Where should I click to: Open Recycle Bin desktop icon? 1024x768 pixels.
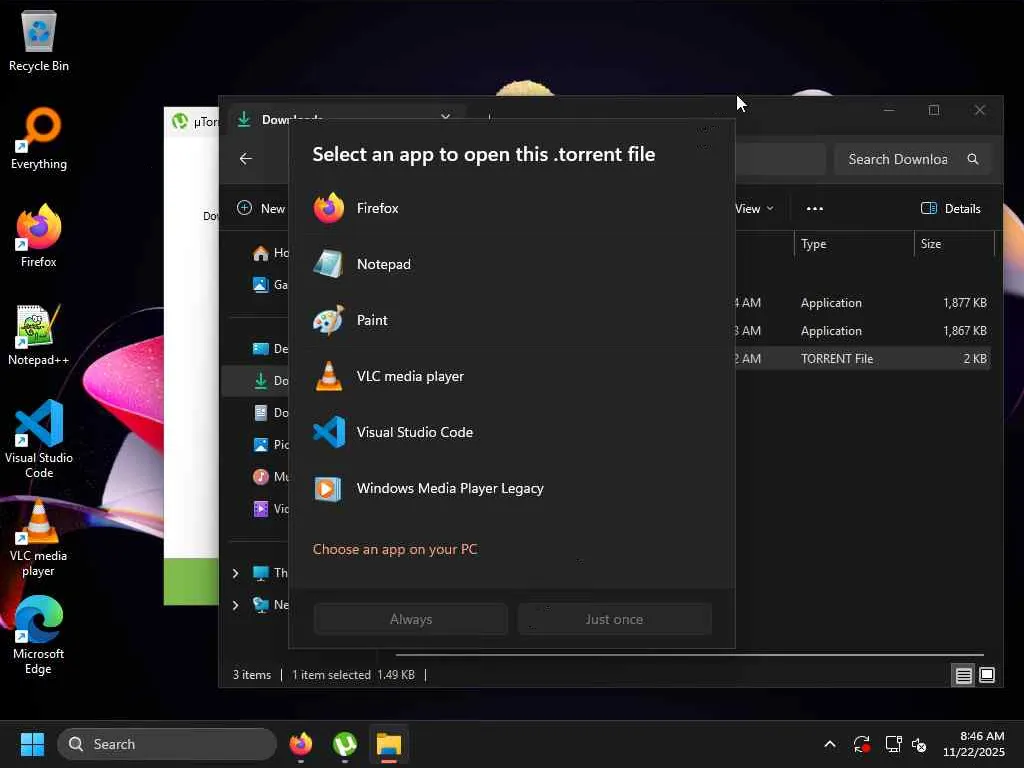(x=39, y=42)
